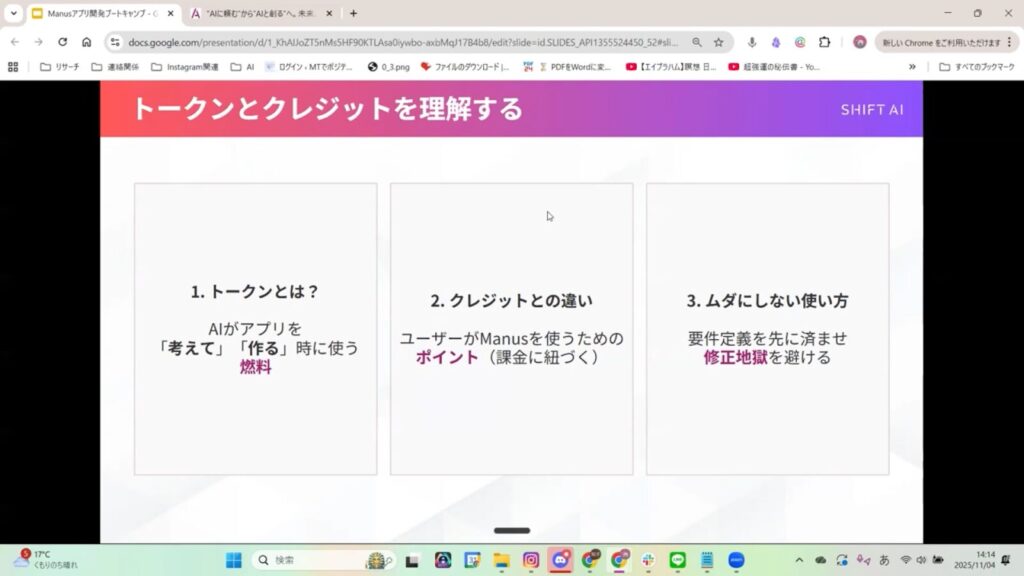Click the microphone icon in the toolbar

coord(751,42)
